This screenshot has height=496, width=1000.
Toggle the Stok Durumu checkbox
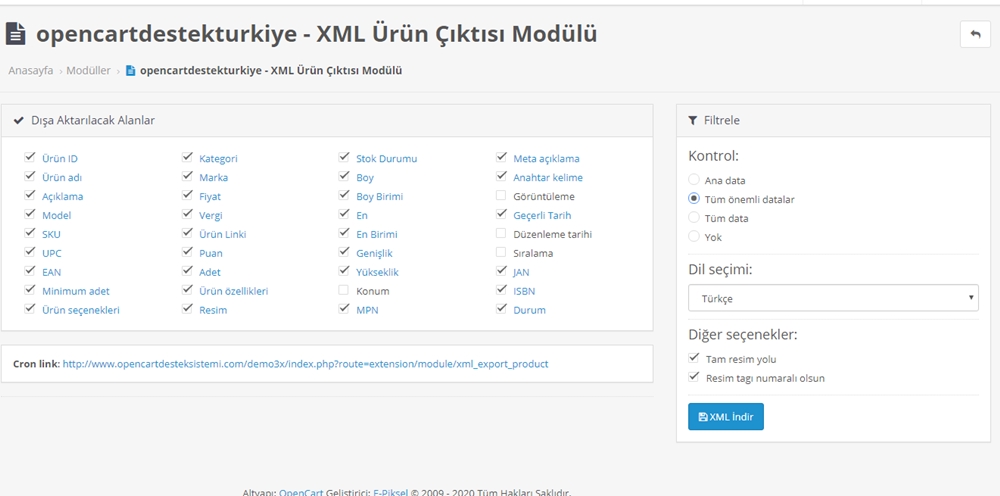click(x=344, y=157)
